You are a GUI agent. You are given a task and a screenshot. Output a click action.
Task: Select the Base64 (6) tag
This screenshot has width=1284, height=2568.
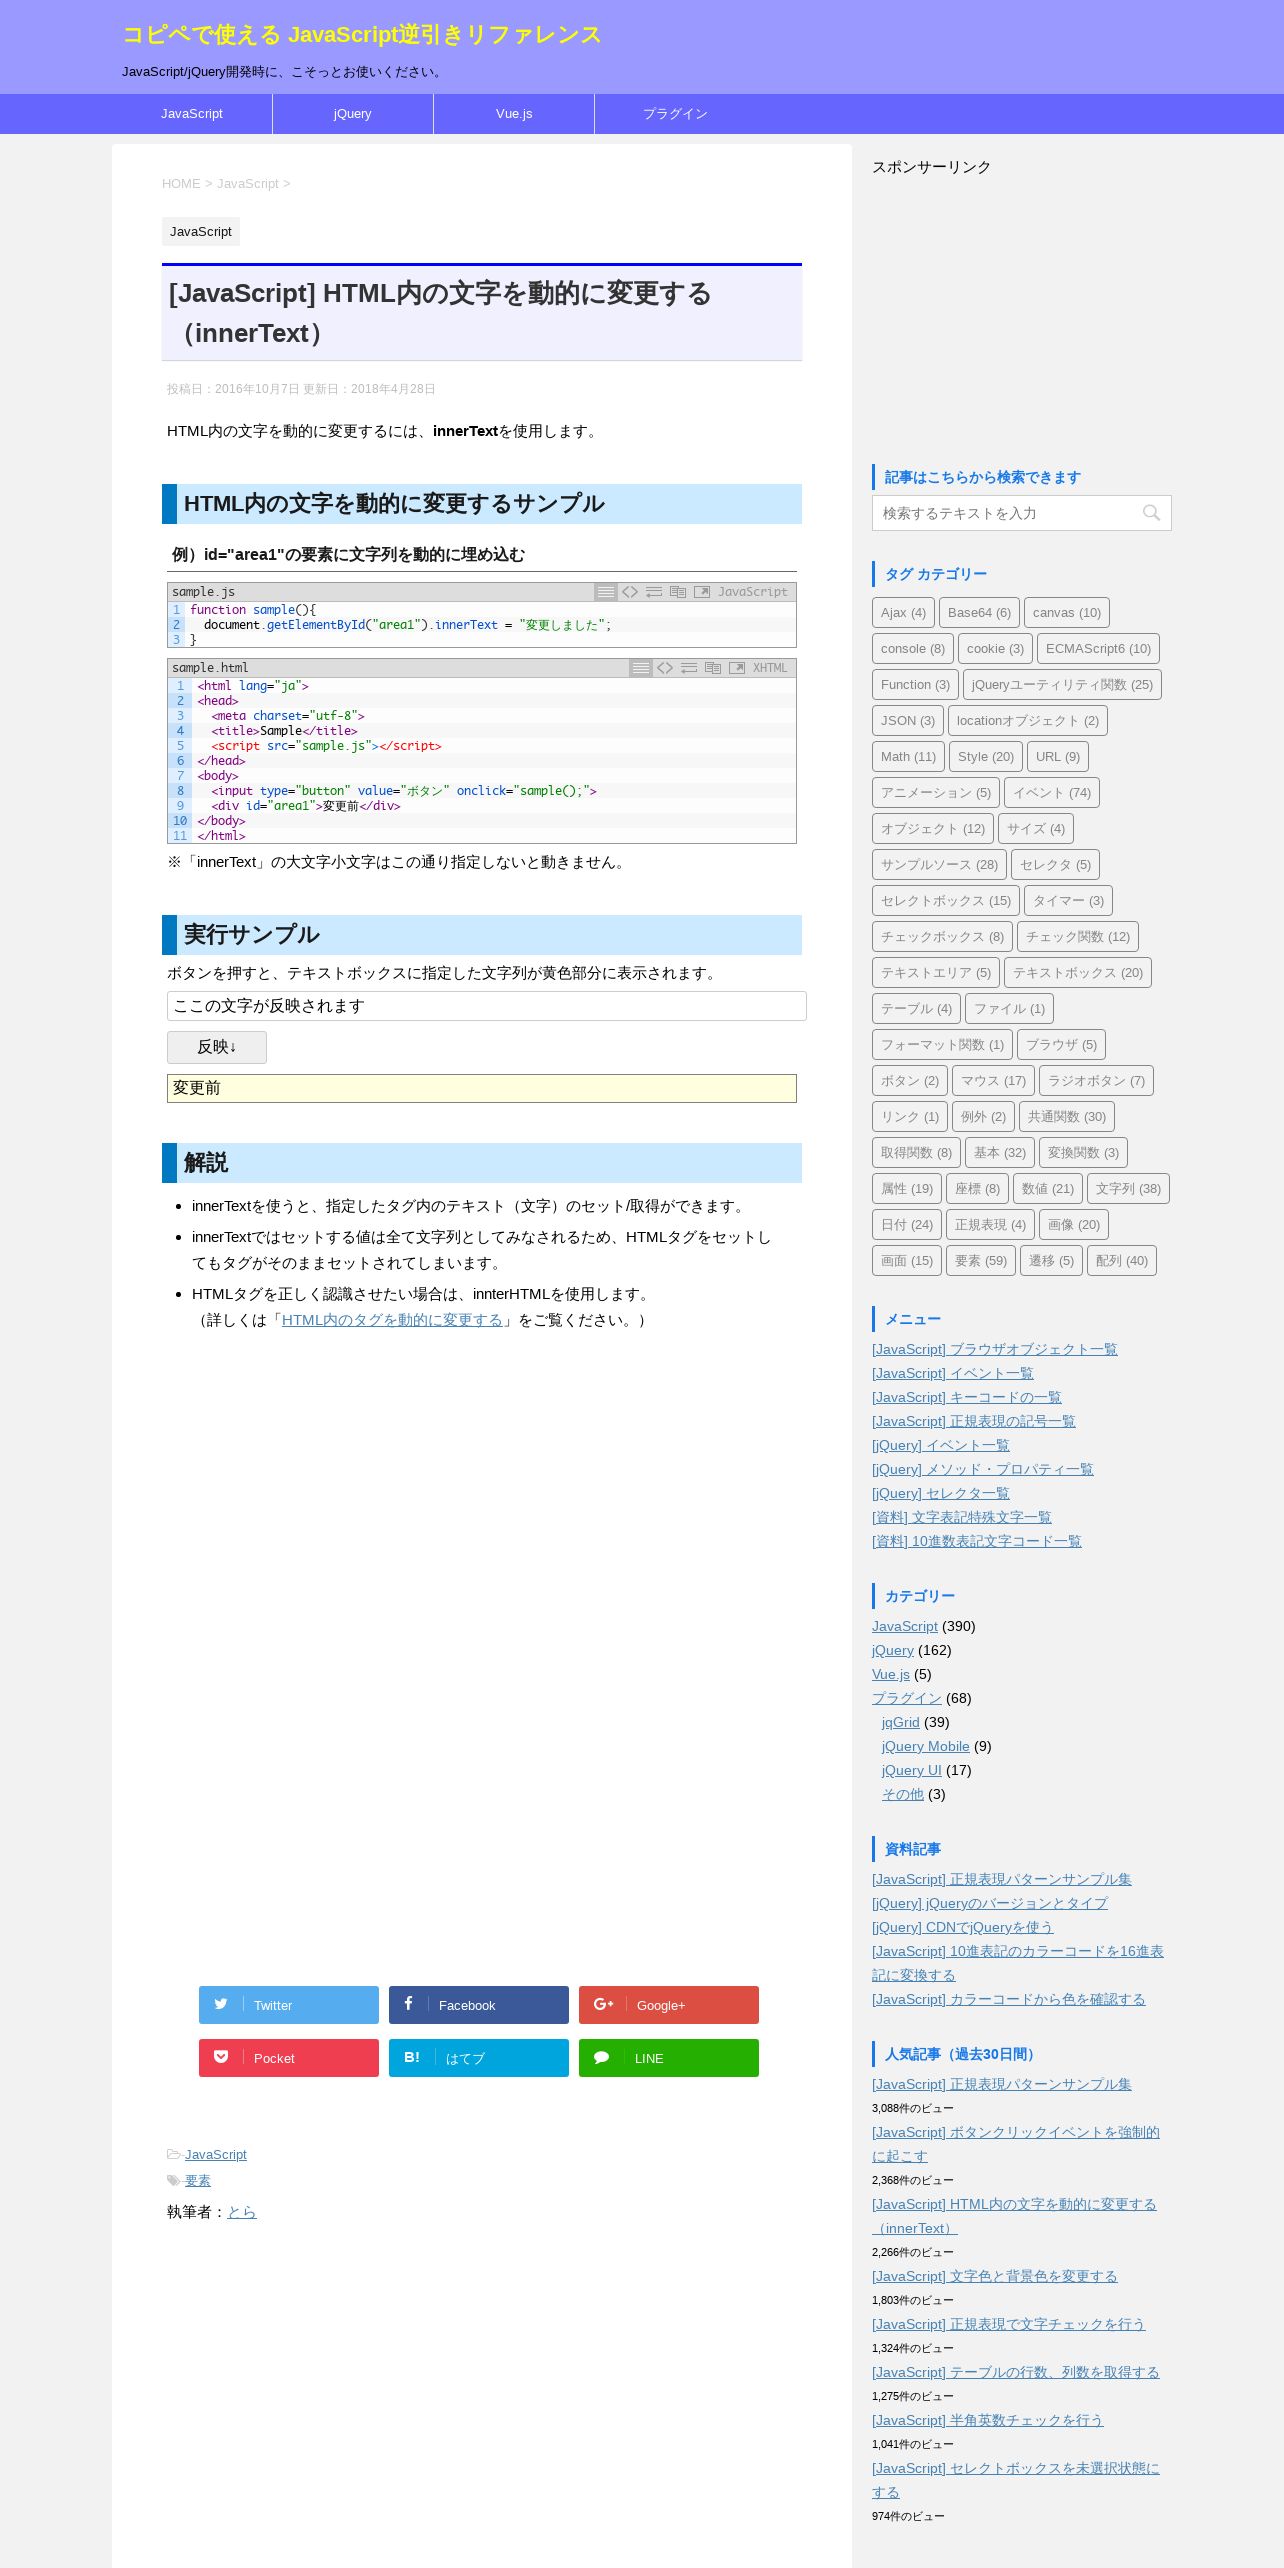[979, 613]
